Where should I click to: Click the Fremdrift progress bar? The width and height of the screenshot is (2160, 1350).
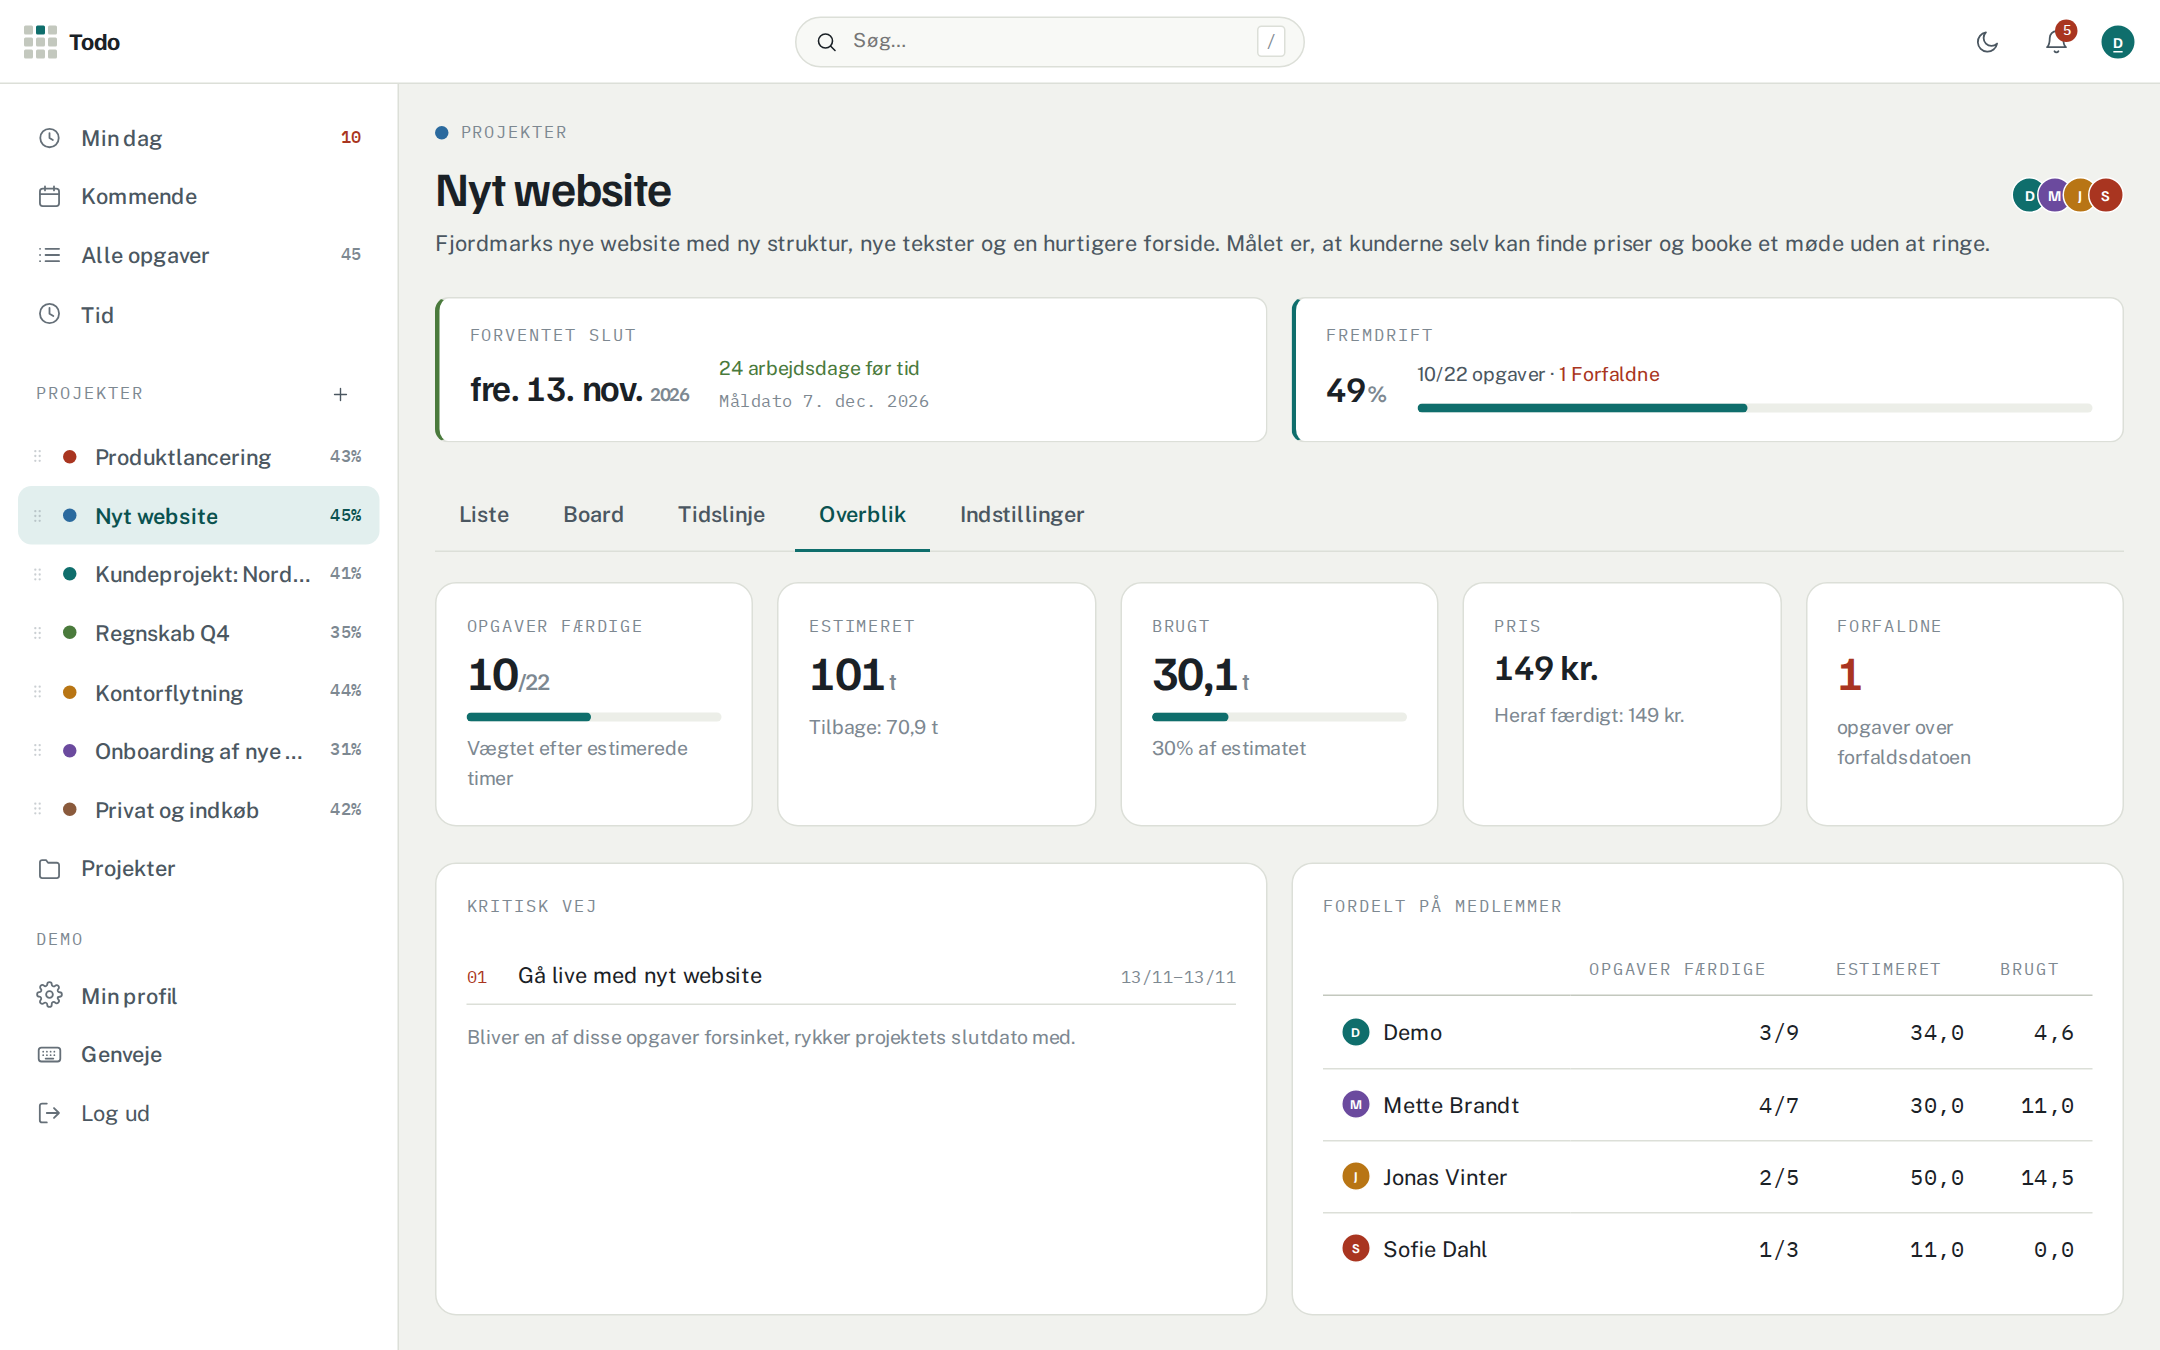[1754, 408]
